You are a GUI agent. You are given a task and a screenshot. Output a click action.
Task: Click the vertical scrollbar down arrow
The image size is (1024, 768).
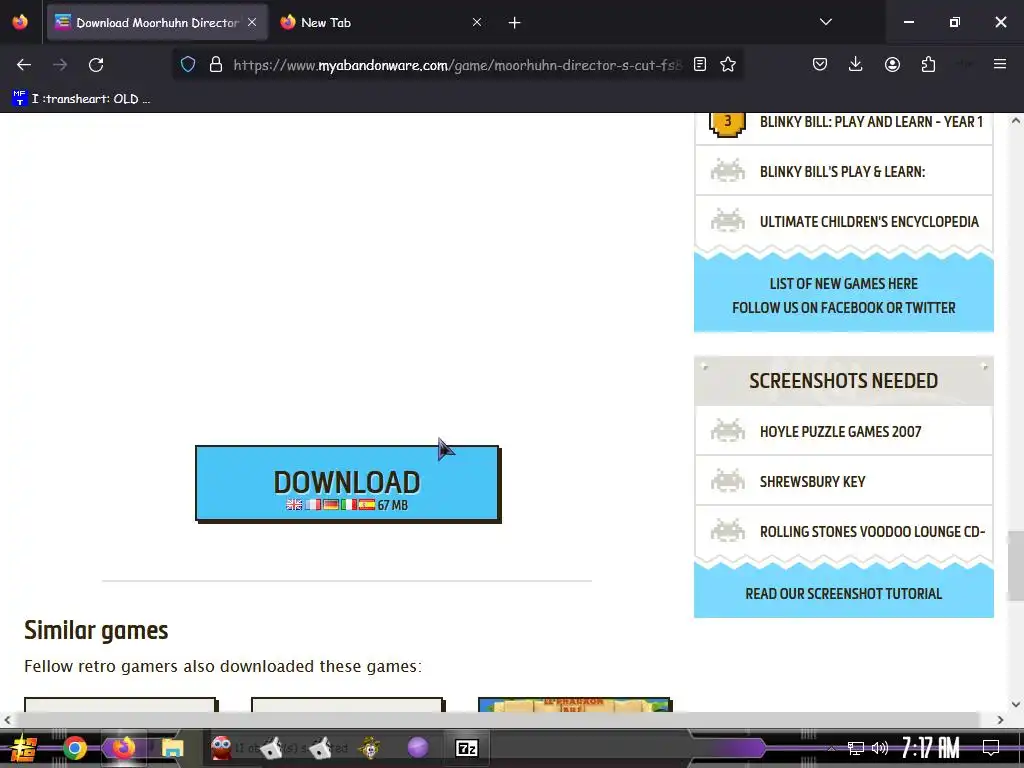(x=1016, y=704)
